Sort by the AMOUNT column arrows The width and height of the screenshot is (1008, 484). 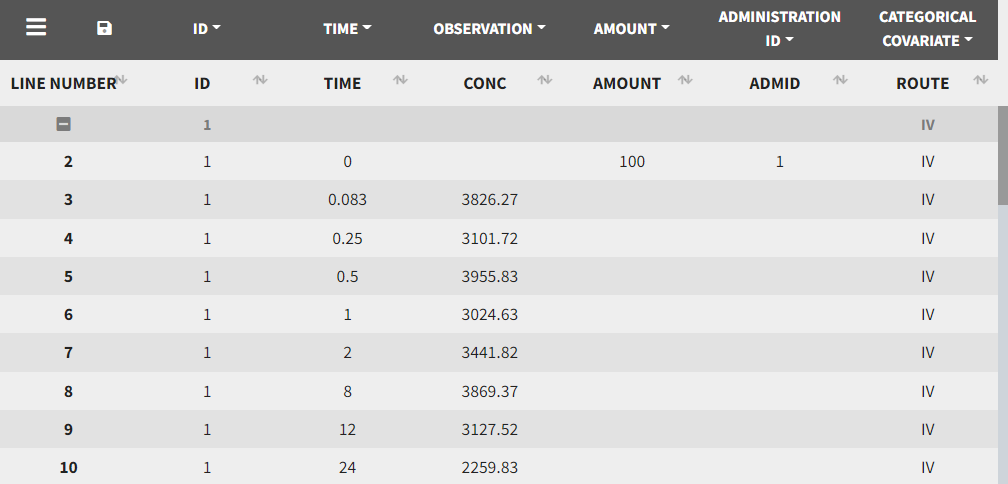coord(685,79)
